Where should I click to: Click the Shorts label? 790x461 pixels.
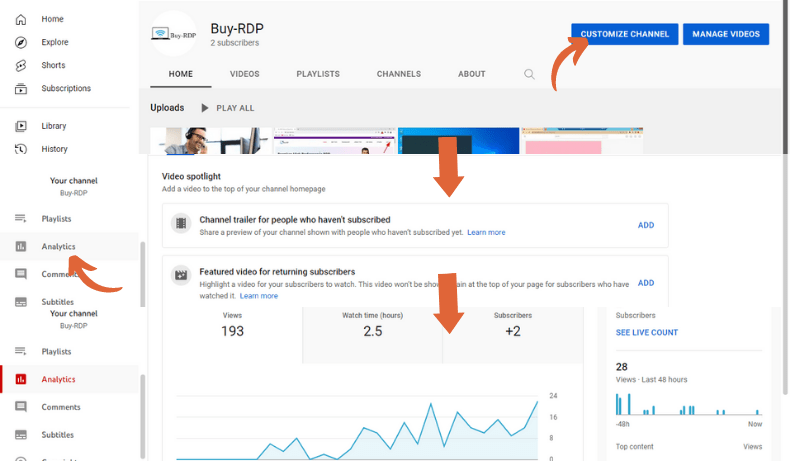[x=53, y=65]
